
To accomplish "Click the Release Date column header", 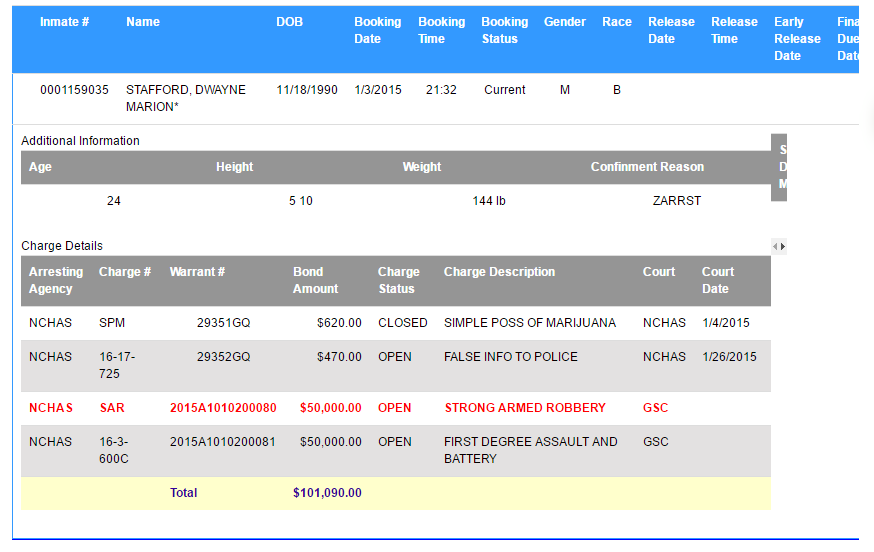I will click(671, 30).
